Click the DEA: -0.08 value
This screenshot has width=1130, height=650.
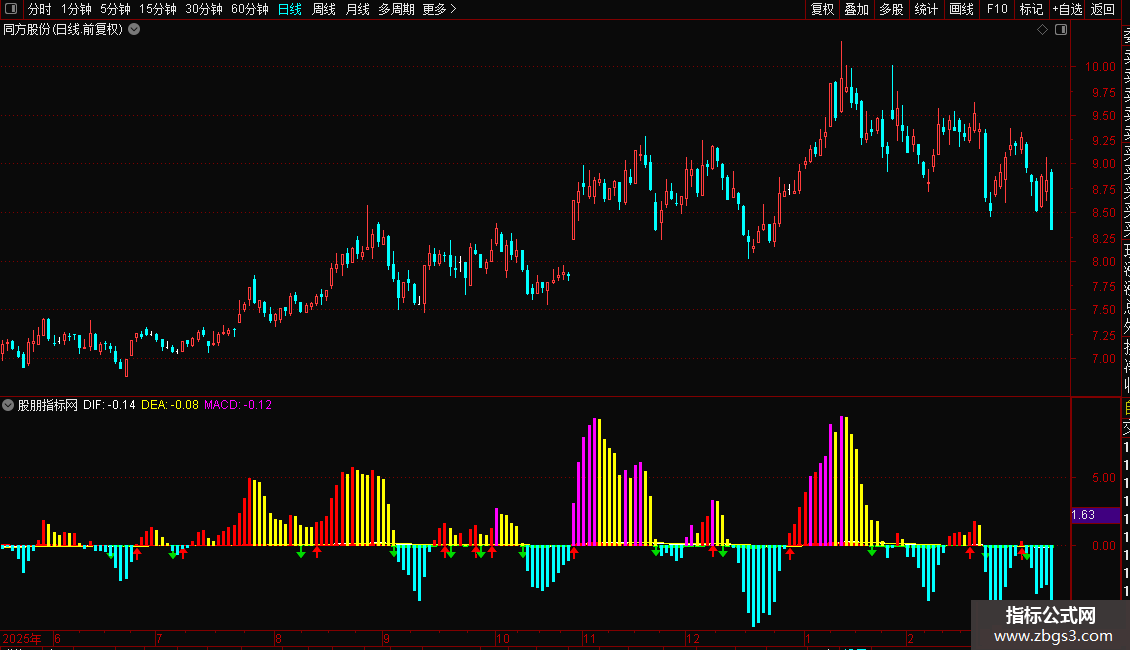coord(169,405)
